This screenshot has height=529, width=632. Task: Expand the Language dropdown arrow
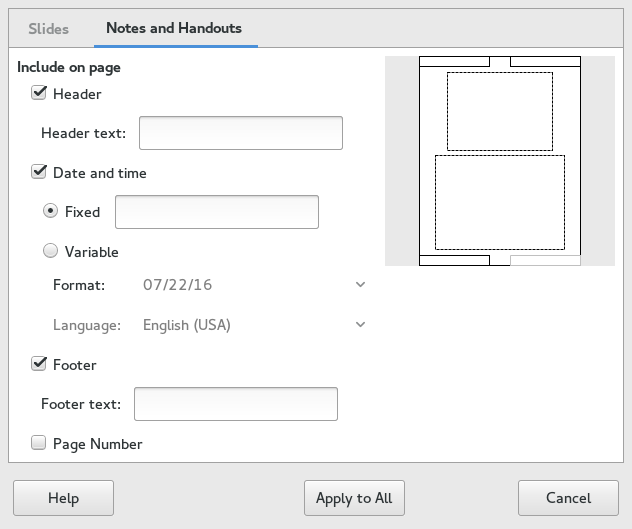point(360,325)
